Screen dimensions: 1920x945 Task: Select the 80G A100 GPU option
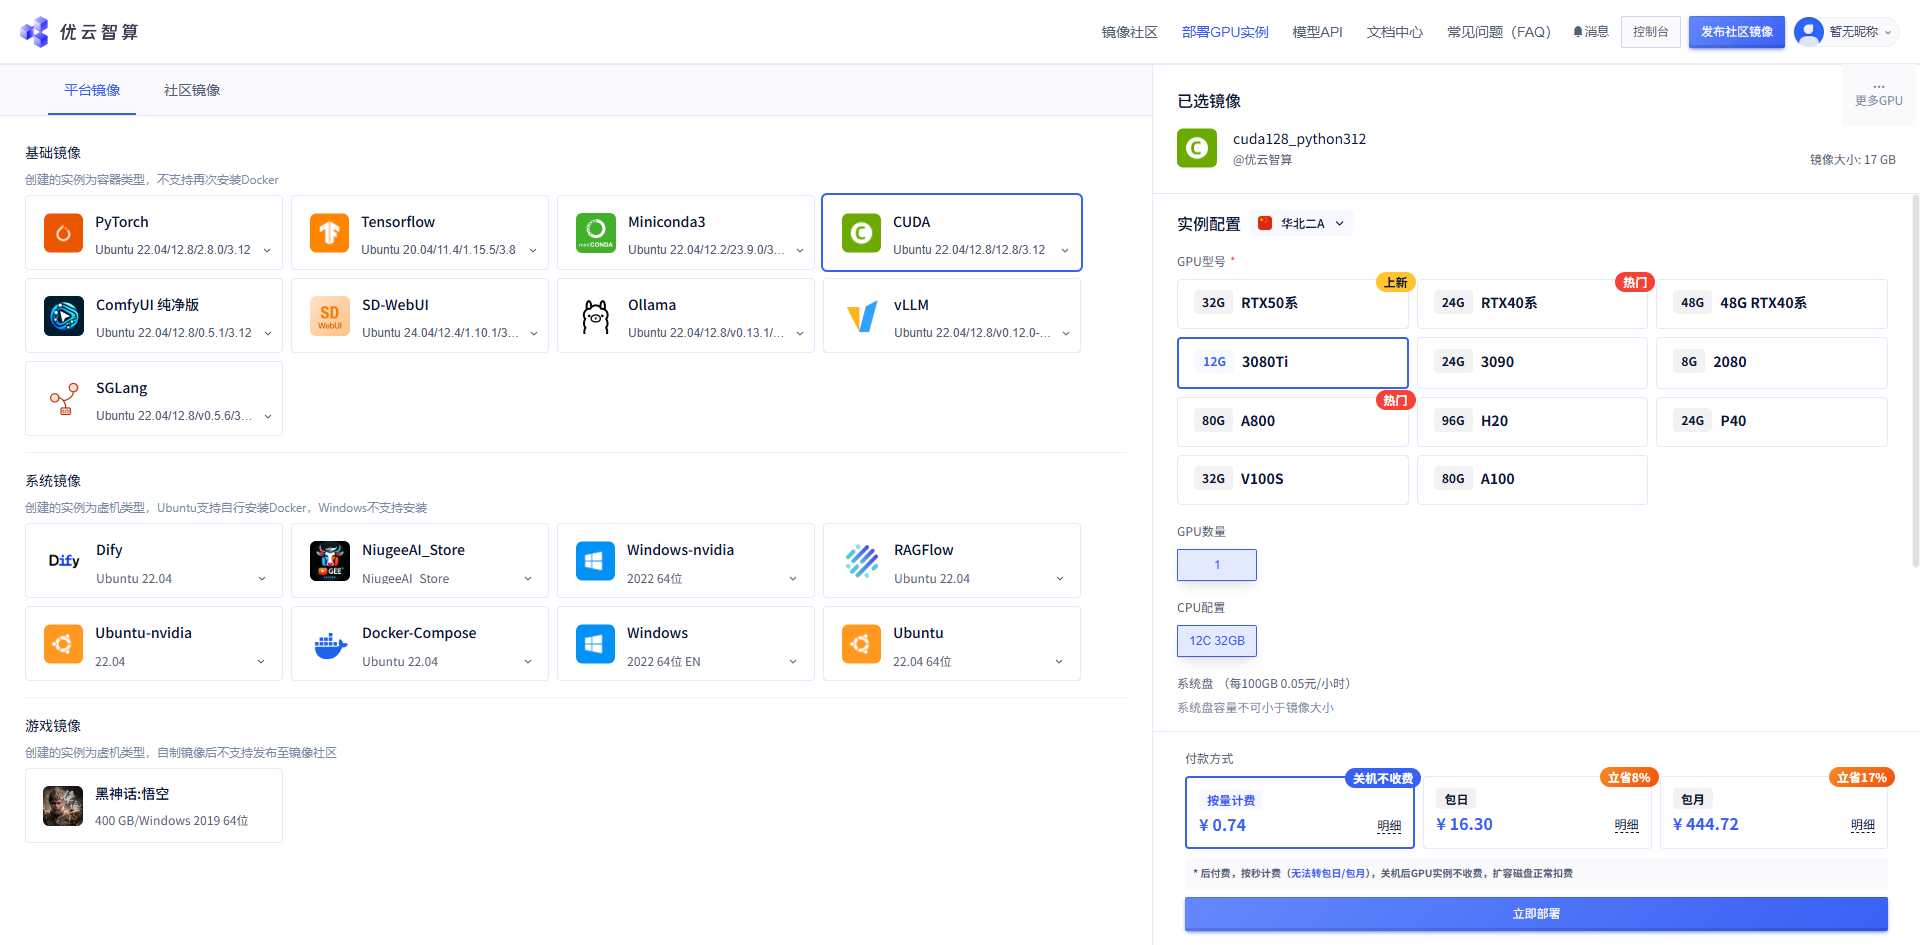[x=1532, y=479]
